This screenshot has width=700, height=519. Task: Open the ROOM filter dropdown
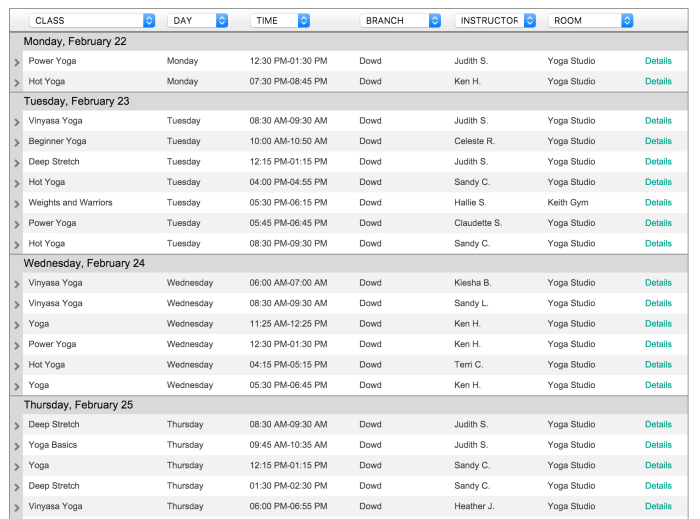(591, 20)
